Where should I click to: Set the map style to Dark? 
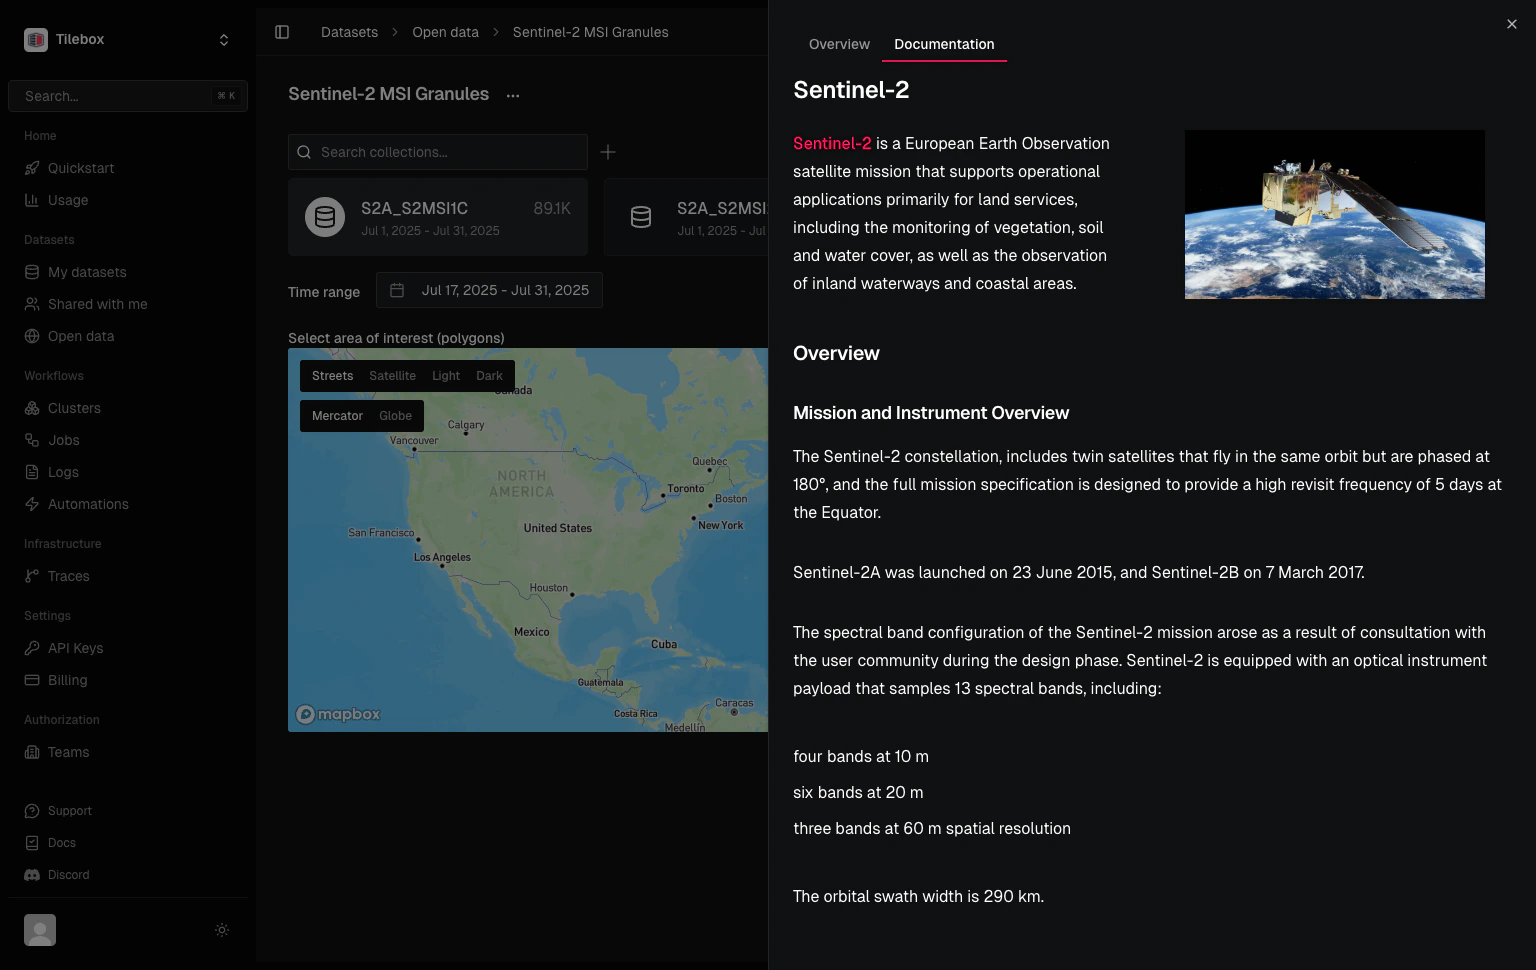pyautogui.click(x=489, y=376)
